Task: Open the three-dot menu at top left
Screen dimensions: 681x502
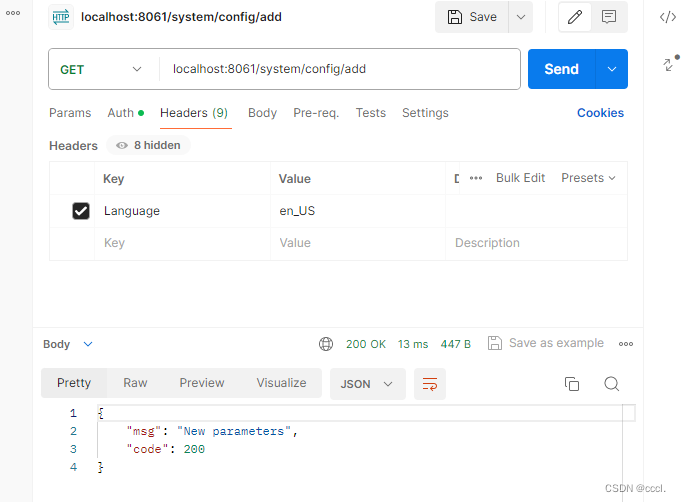Action: [13, 13]
